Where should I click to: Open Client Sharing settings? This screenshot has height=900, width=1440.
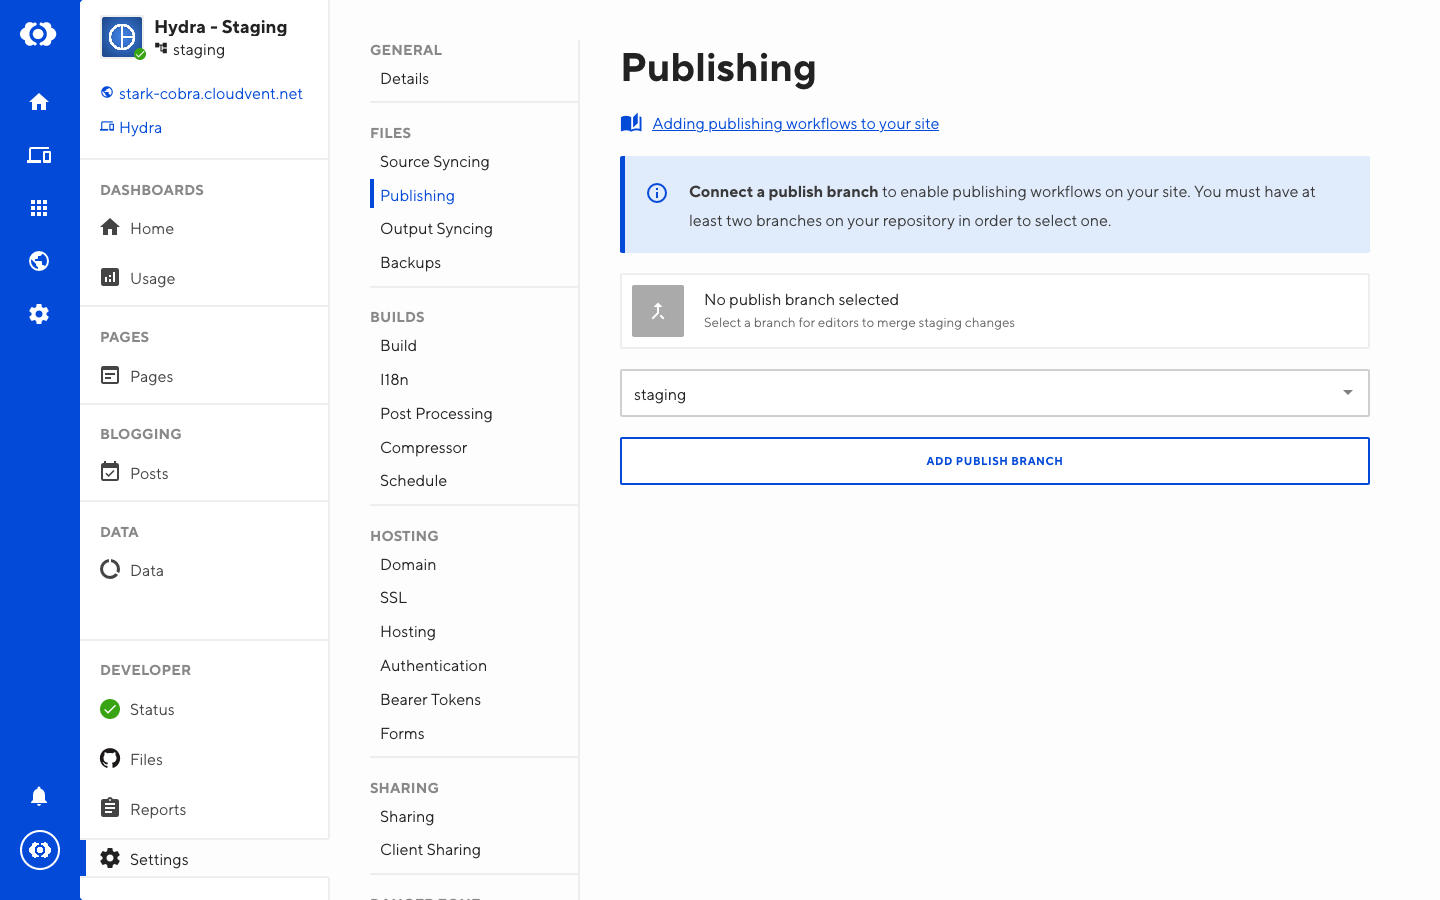point(430,850)
